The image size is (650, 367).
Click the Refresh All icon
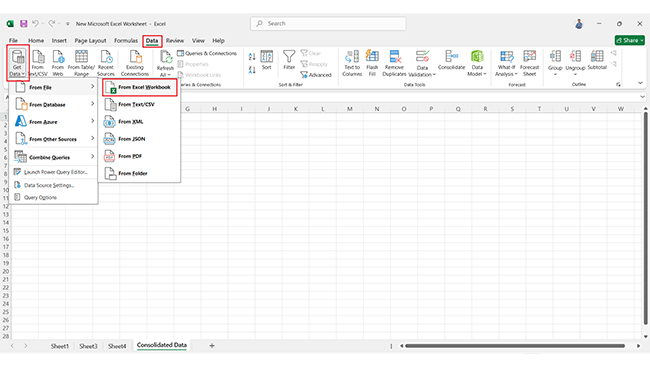165,63
